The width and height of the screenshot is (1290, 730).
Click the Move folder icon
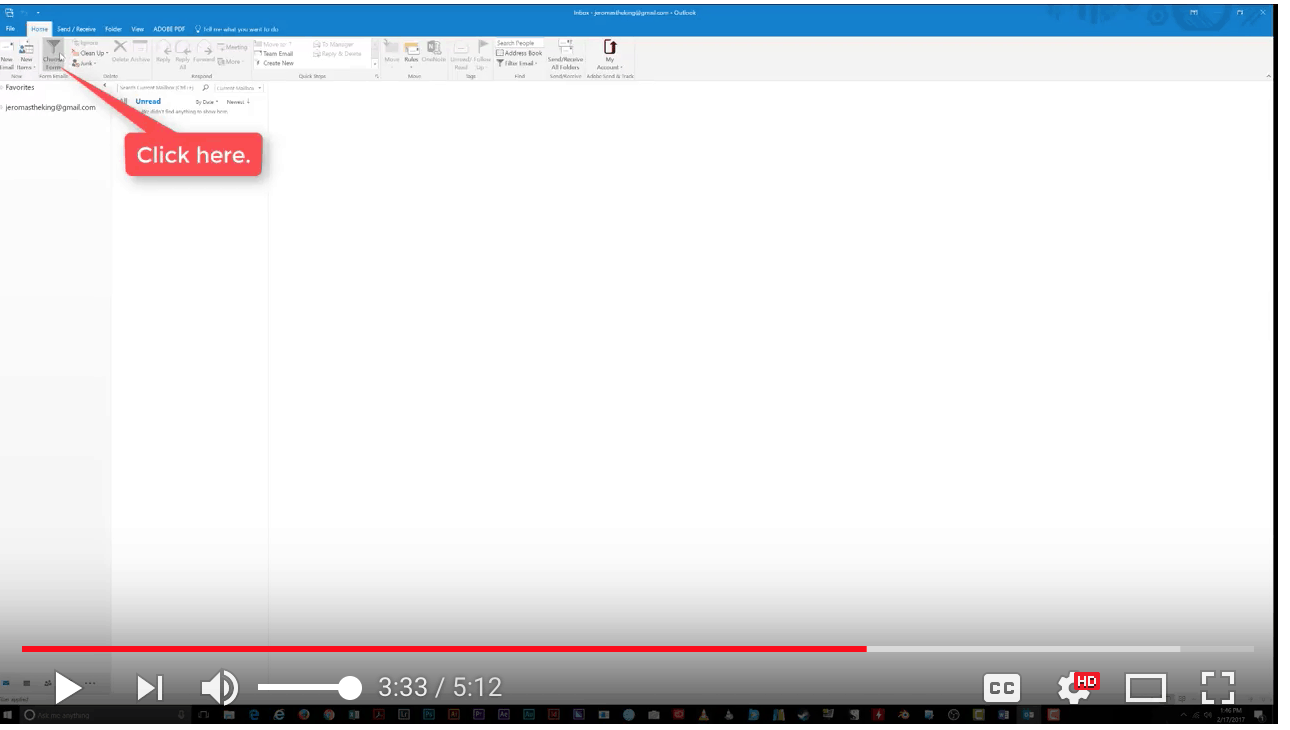(392, 53)
